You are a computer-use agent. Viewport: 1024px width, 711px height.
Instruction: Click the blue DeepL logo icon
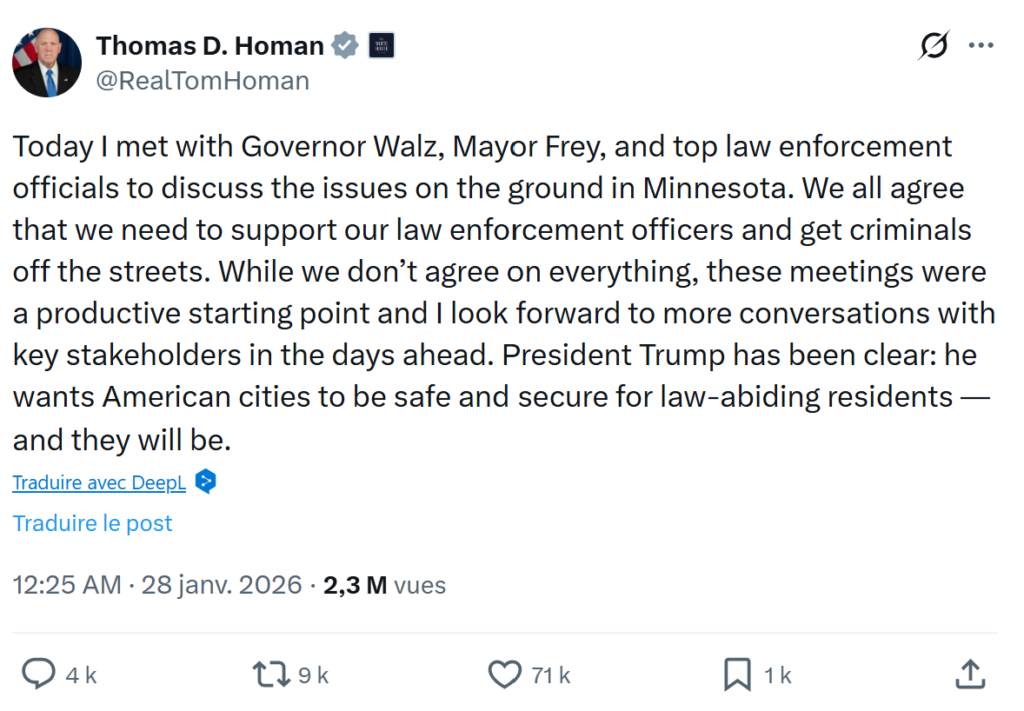[205, 482]
